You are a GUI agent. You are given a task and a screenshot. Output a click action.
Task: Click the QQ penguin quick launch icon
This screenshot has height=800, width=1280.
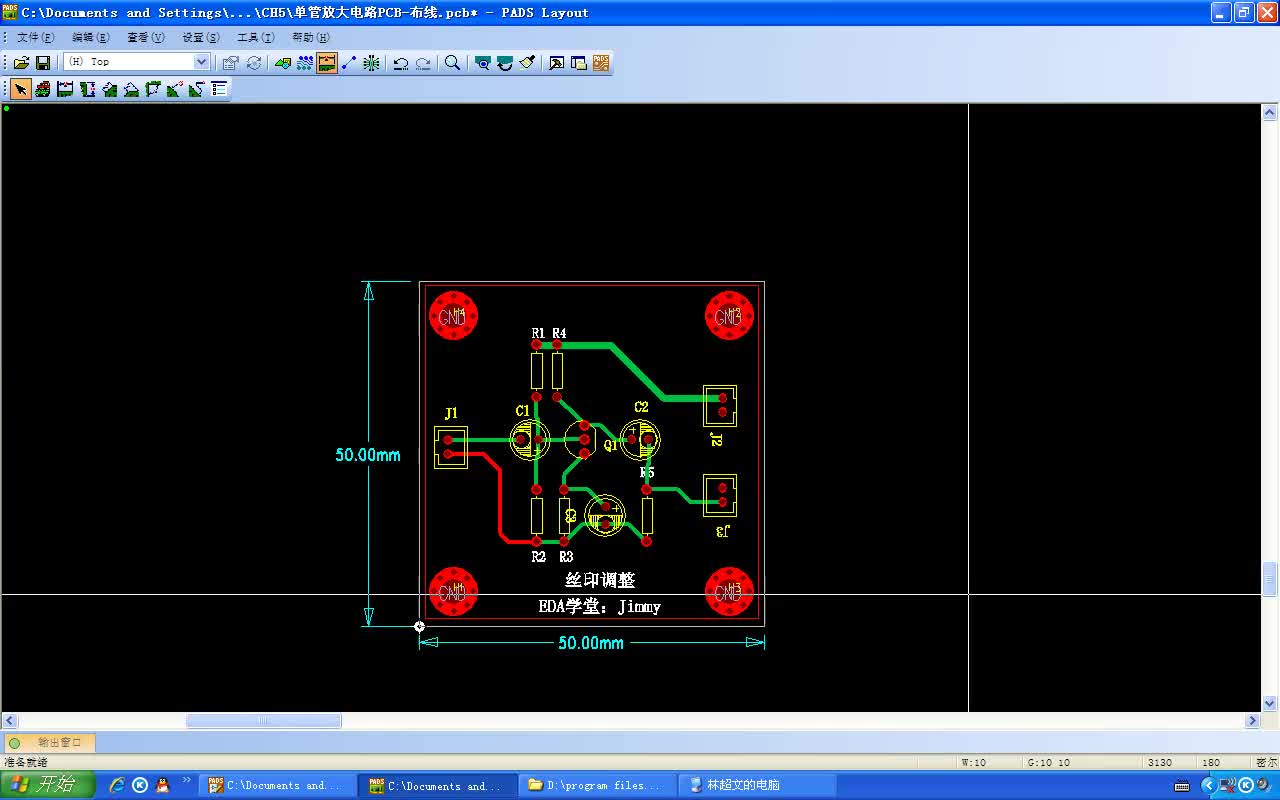click(162, 785)
